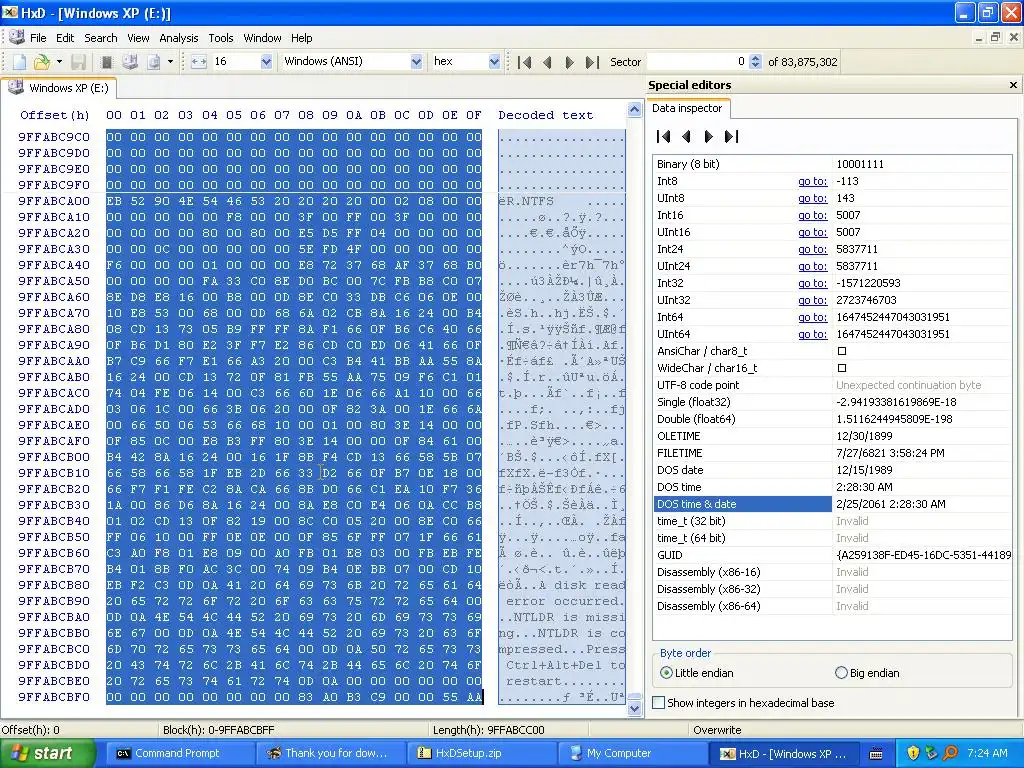Open the hex offset base dropdown
The image size is (1024, 768).
click(494, 61)
